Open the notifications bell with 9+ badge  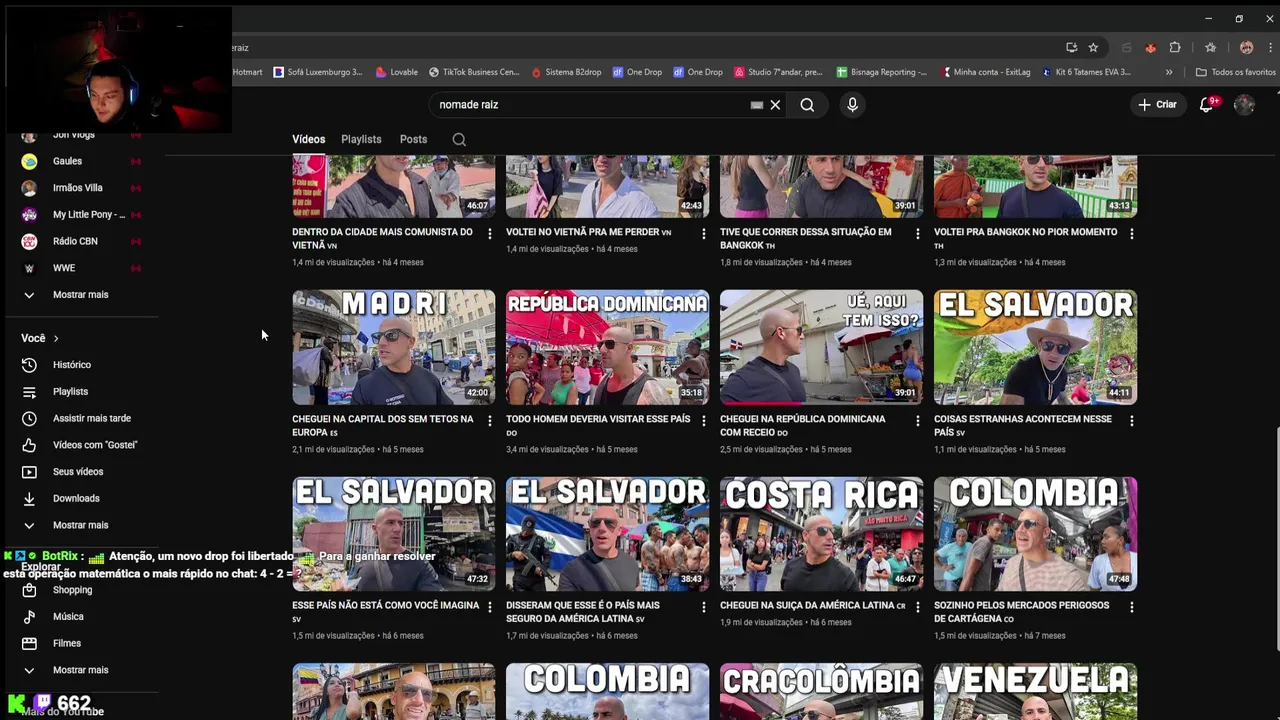point(1207,104)
